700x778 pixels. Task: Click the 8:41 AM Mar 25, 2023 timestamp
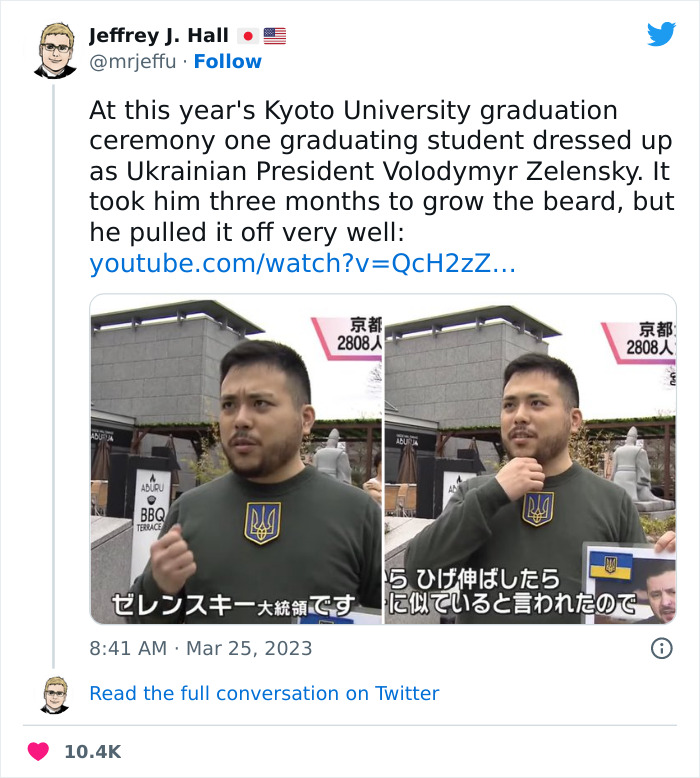coord(201,648)
